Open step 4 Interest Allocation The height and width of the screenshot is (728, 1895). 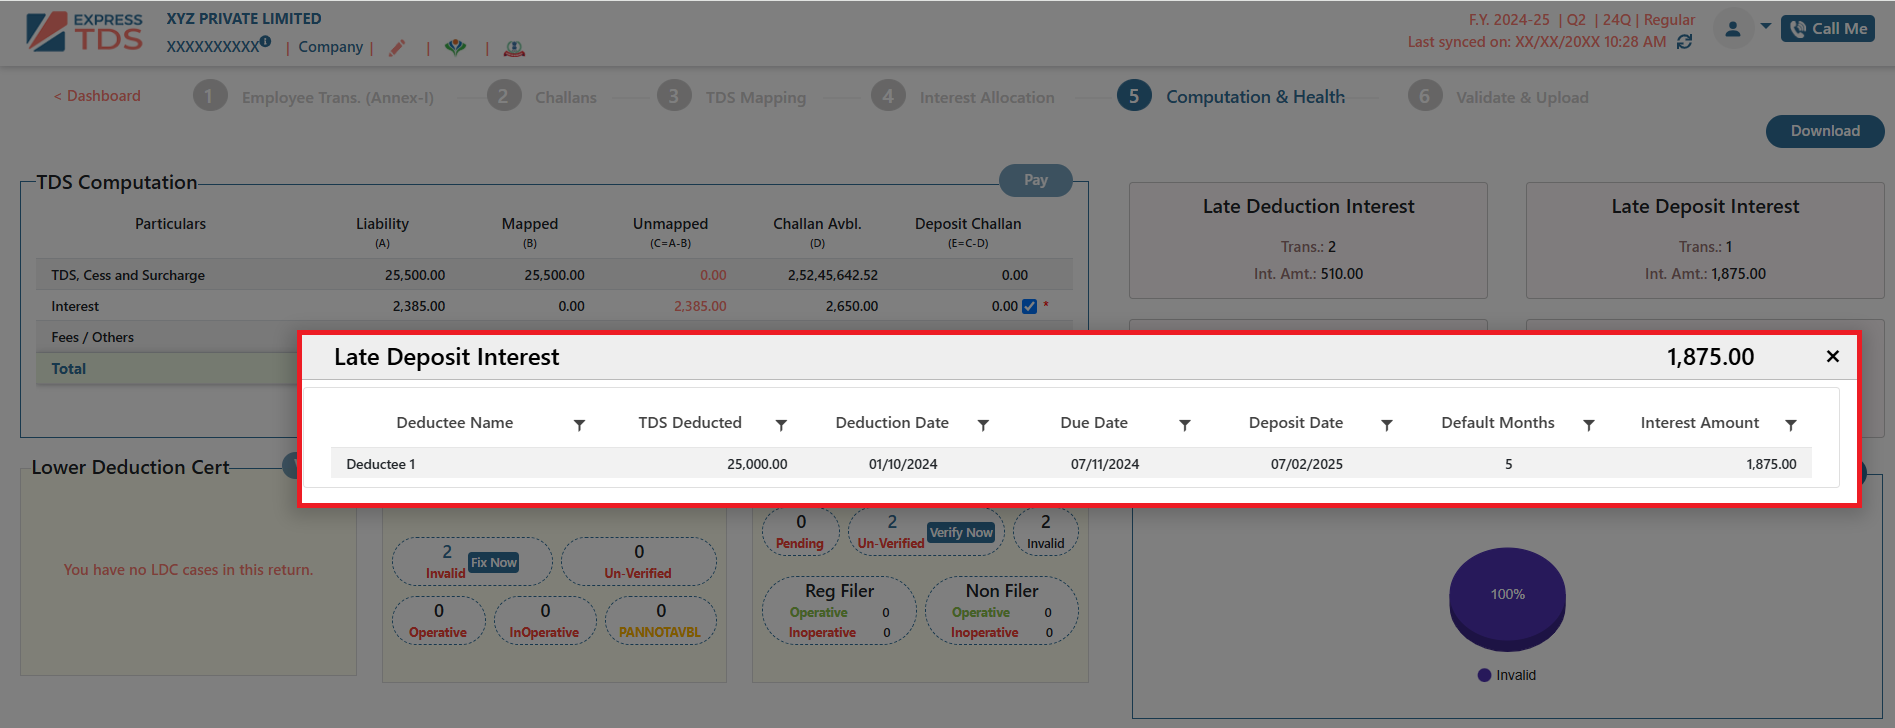coord(963,97)
